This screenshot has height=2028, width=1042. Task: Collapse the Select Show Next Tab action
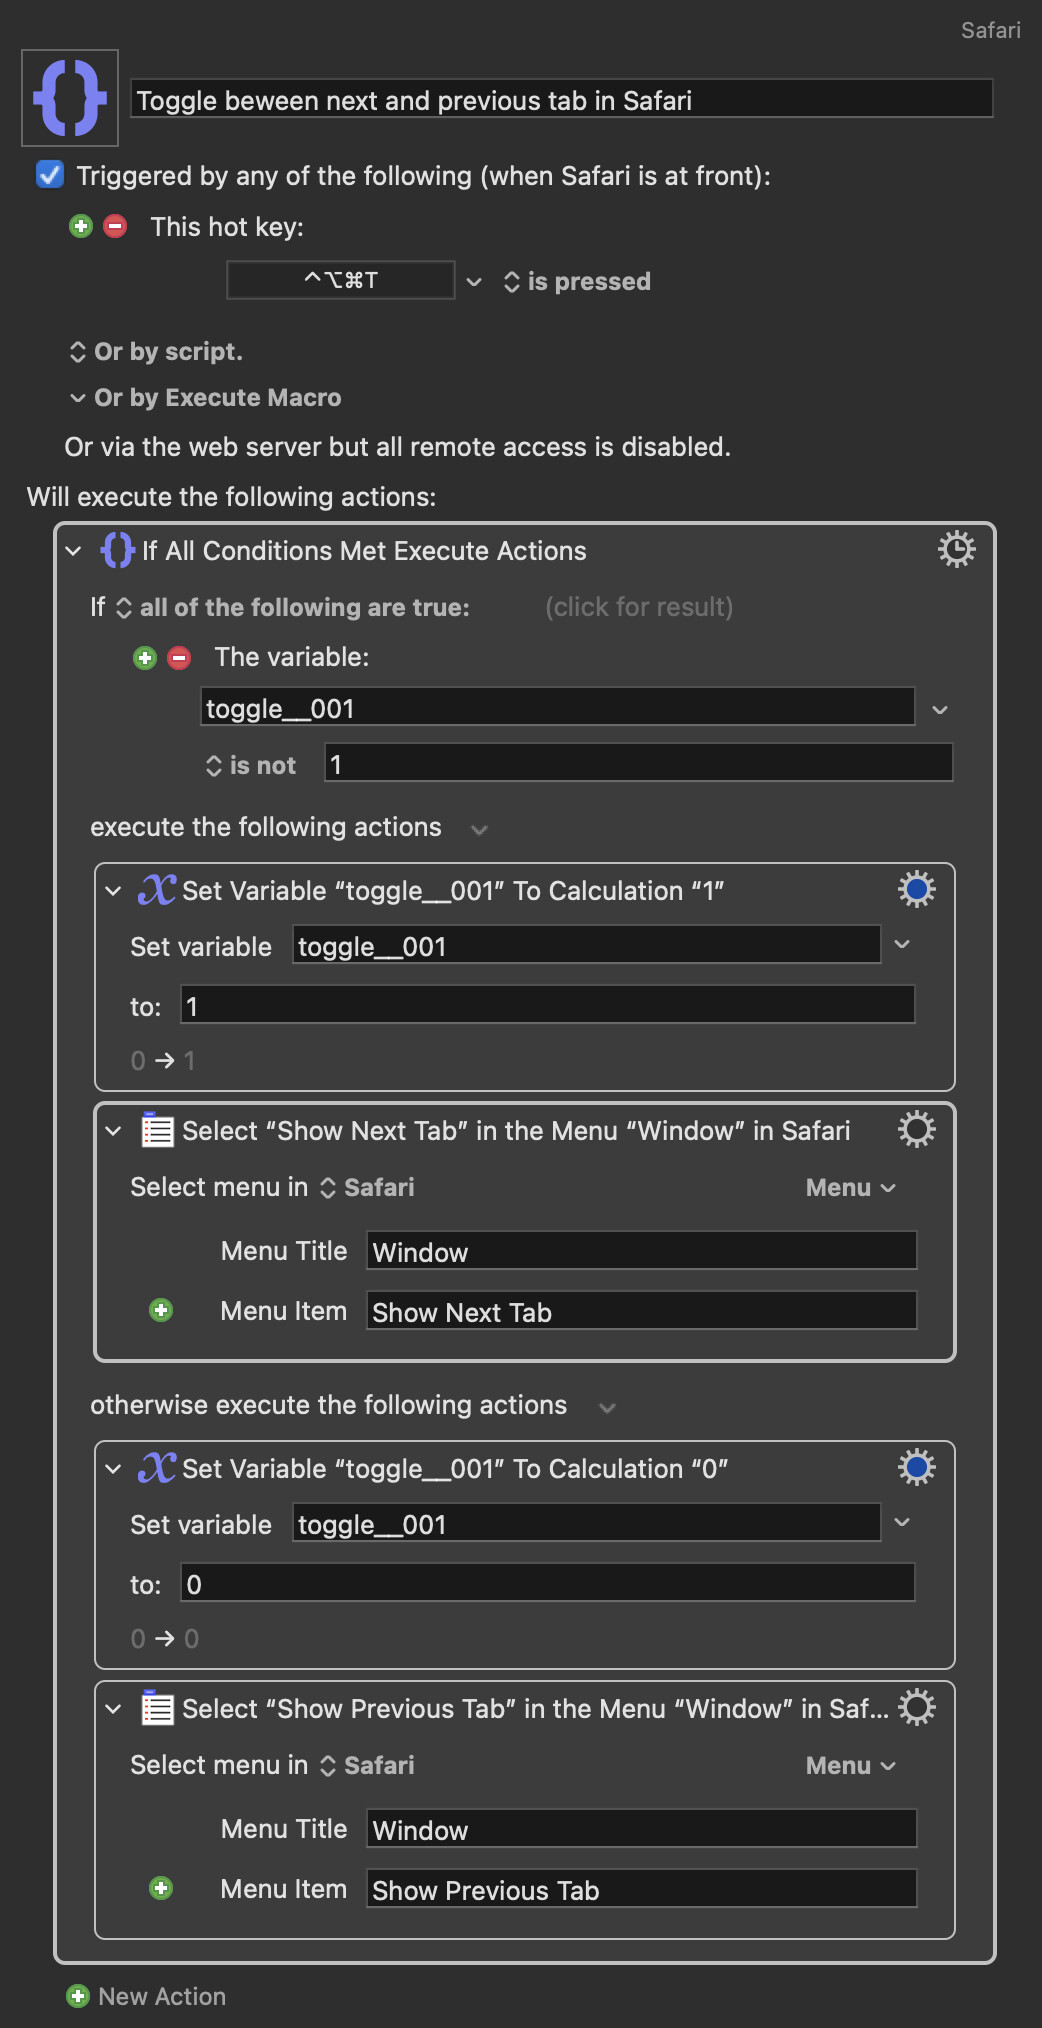pyautogui.click(x=113, y=1131)
